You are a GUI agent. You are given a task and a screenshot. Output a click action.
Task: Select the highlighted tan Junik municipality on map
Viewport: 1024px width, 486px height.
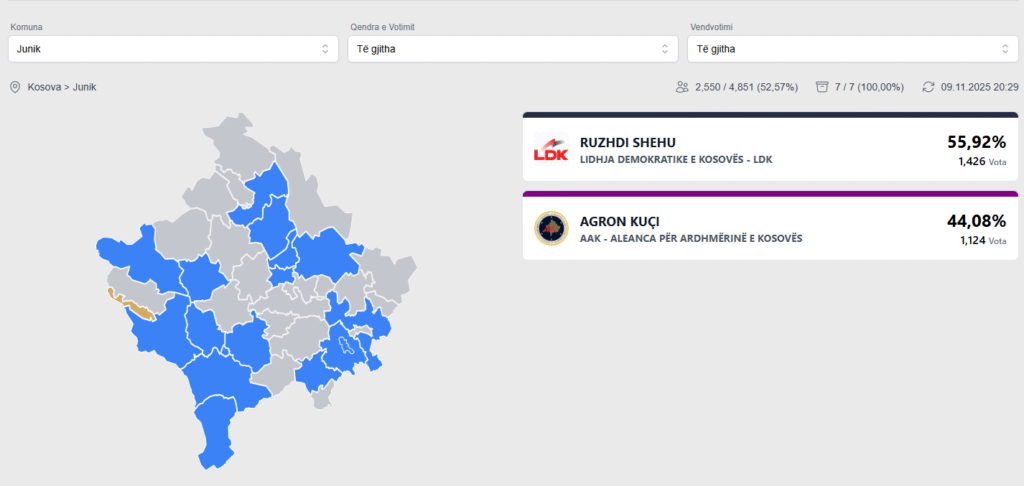(x=131, y=303)
